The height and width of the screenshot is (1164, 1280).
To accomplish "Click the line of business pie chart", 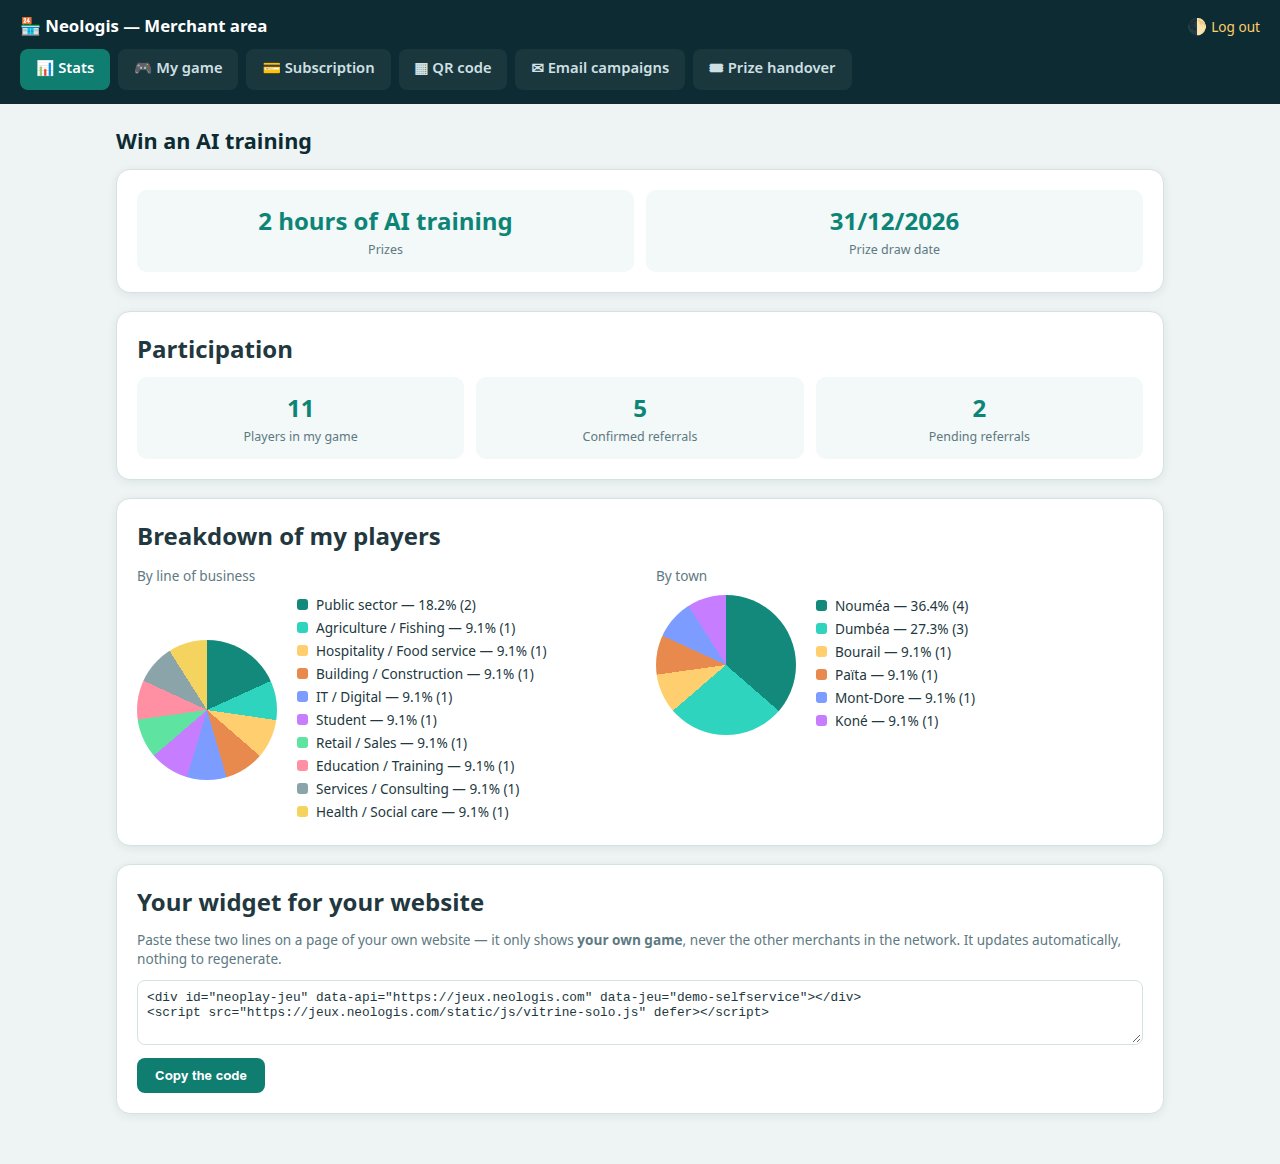I will [207, 710].
